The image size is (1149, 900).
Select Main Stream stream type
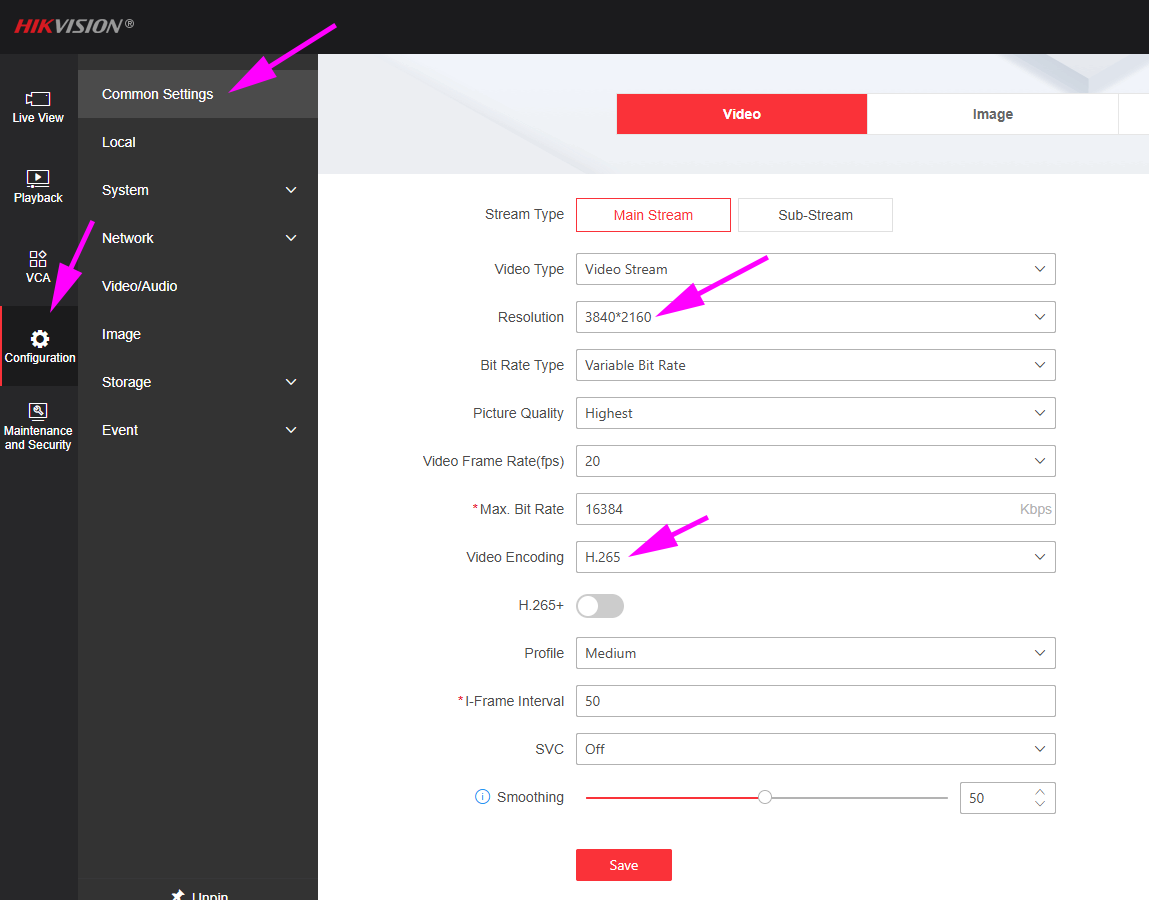tap(653, 215)
